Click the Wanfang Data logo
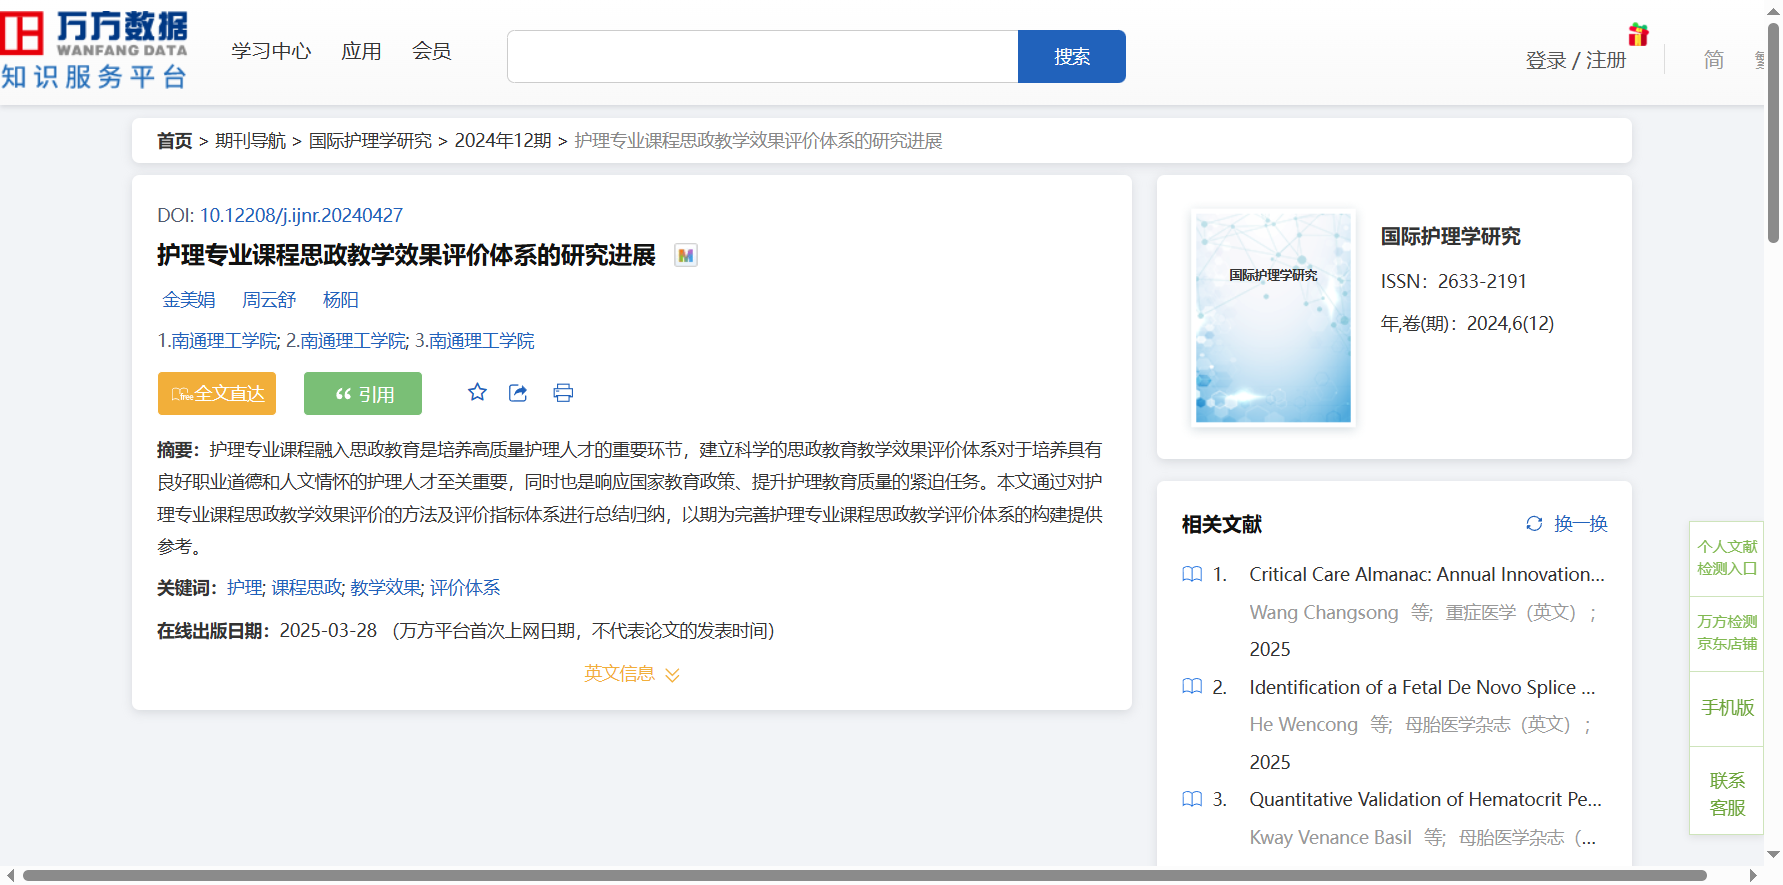This screenshot has width=1783, height=885. coord(95,50)
